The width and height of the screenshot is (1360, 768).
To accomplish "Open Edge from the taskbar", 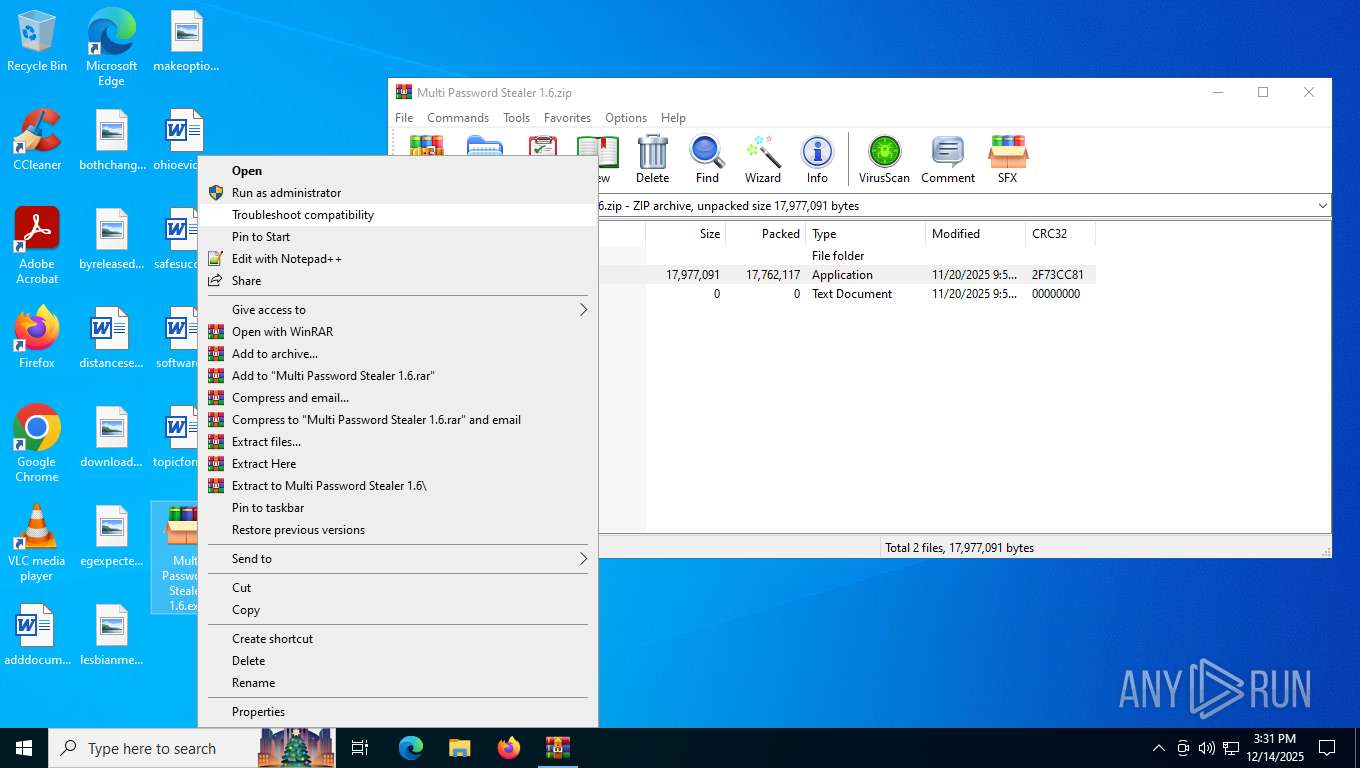I will [x=411, y=748].
